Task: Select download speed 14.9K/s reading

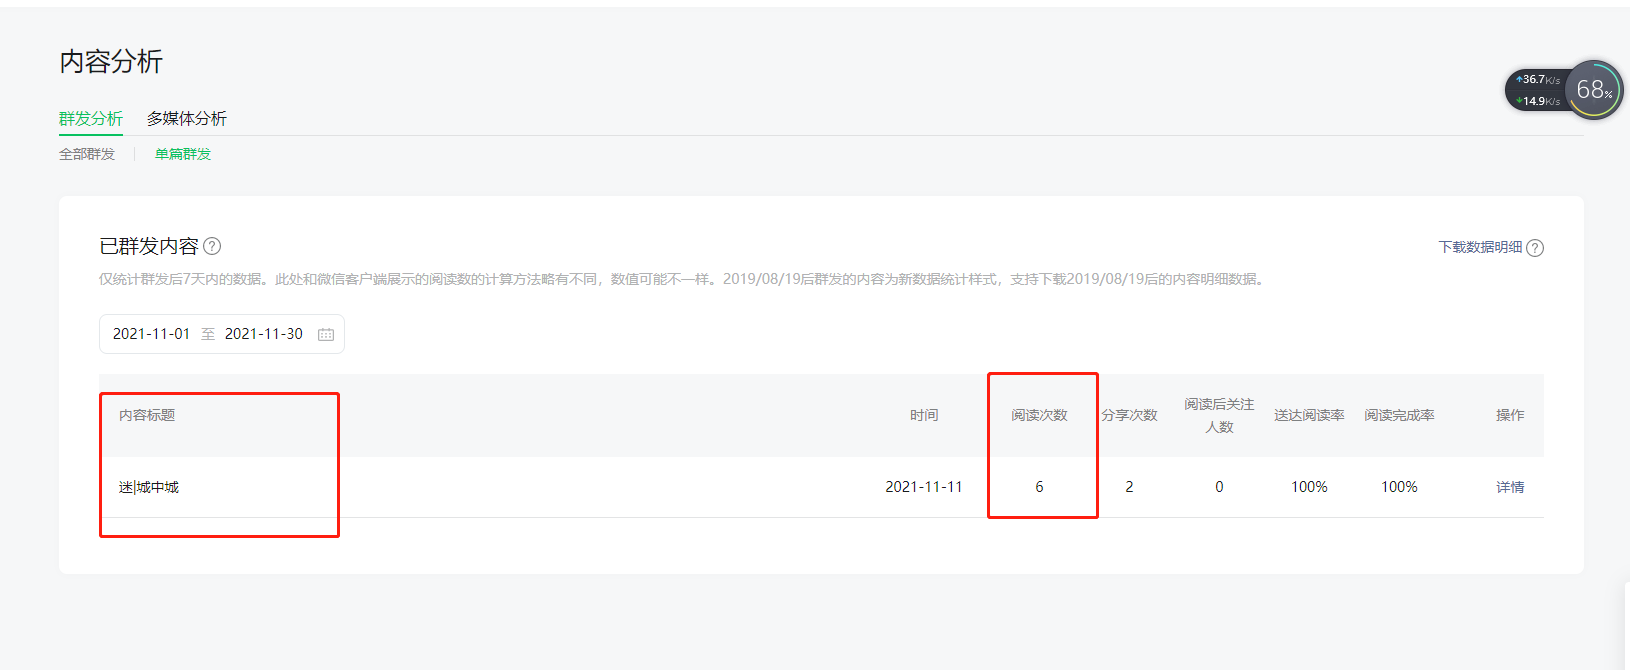Action: point(1539,101)
